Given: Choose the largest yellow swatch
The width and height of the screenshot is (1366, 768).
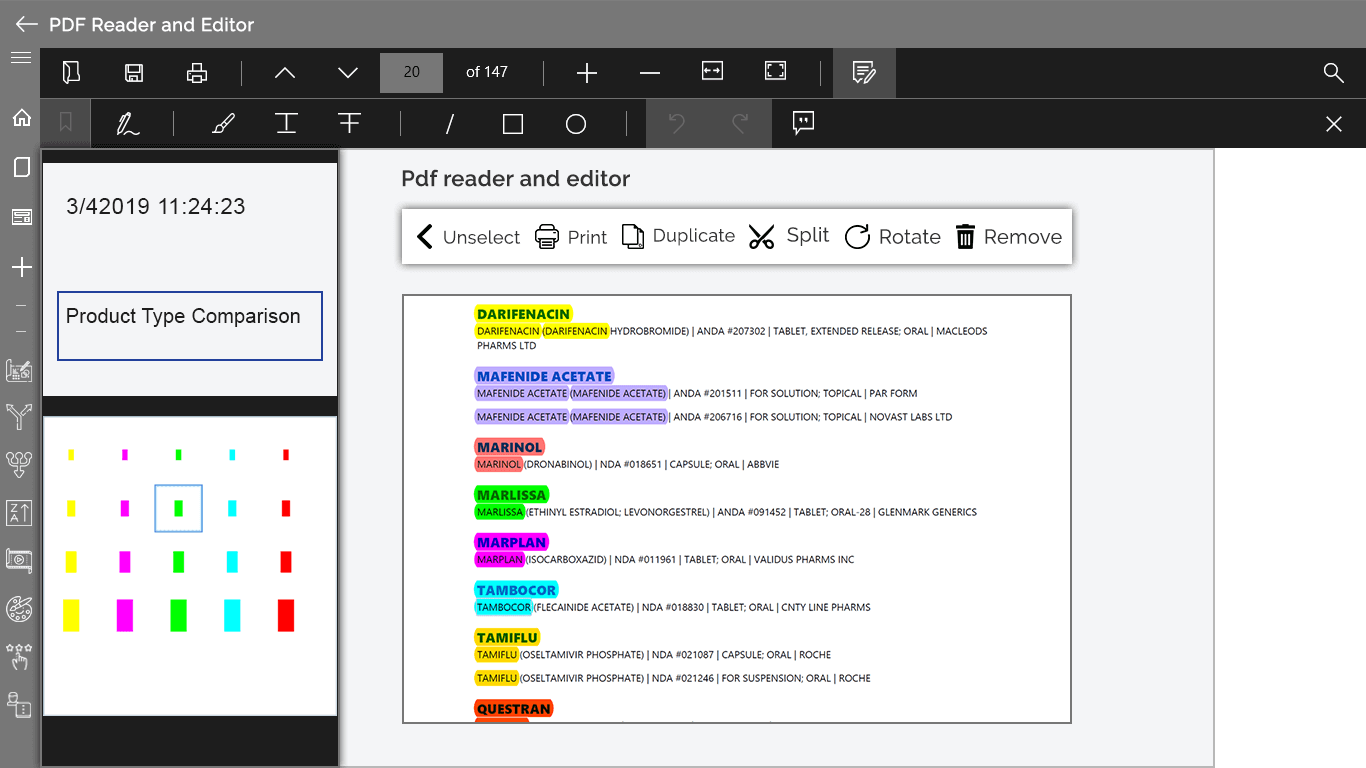Looking at the screenshot, I should (71, 615).
